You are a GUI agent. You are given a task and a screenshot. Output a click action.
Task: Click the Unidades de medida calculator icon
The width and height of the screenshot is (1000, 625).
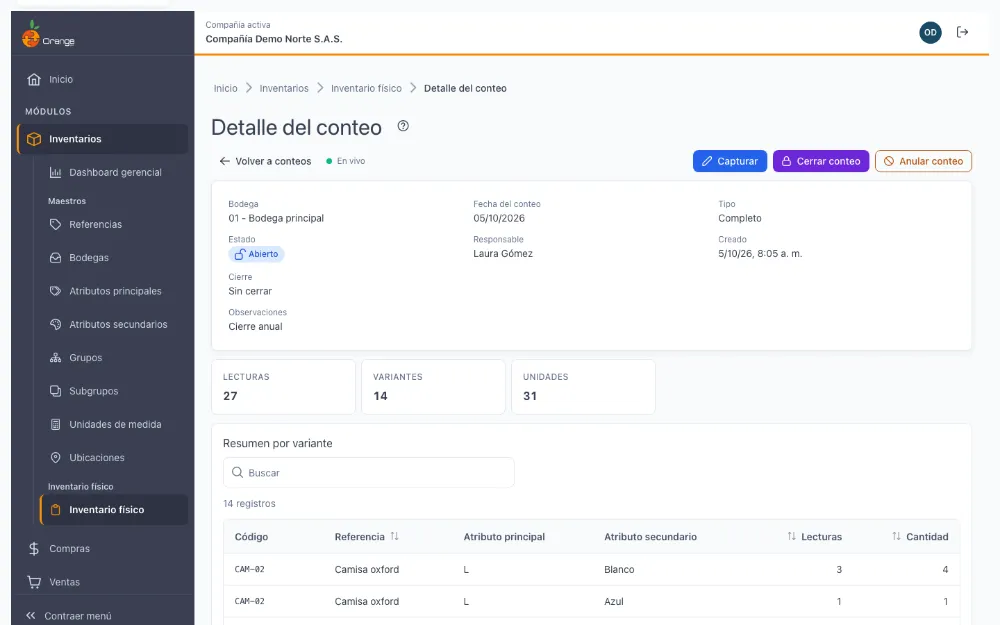[x=55, y=424]
